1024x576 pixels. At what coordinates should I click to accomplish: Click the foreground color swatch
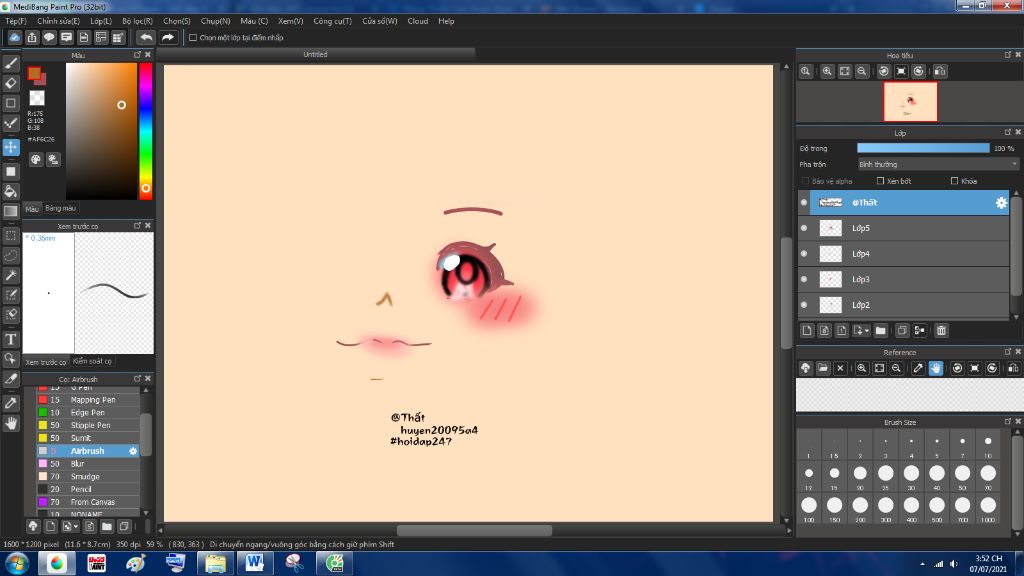pos(34,73)
